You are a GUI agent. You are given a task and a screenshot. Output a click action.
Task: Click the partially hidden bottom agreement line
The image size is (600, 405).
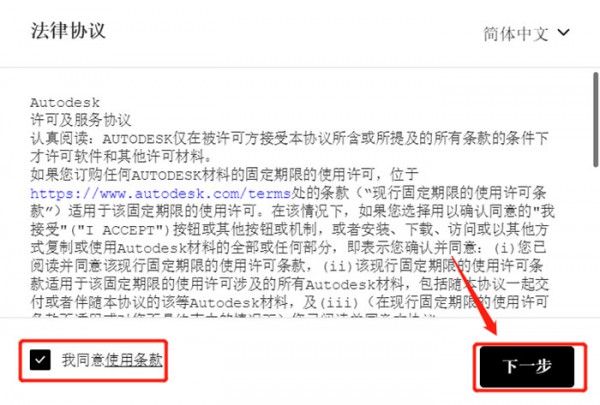233,315
